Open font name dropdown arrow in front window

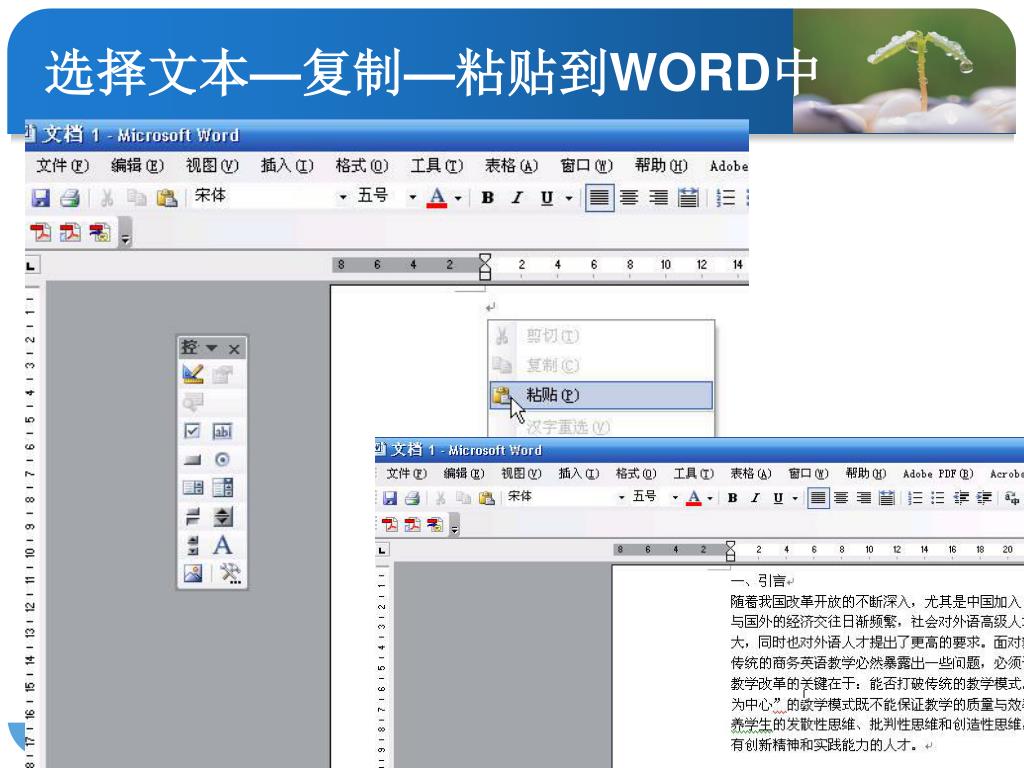coord(621,498)
